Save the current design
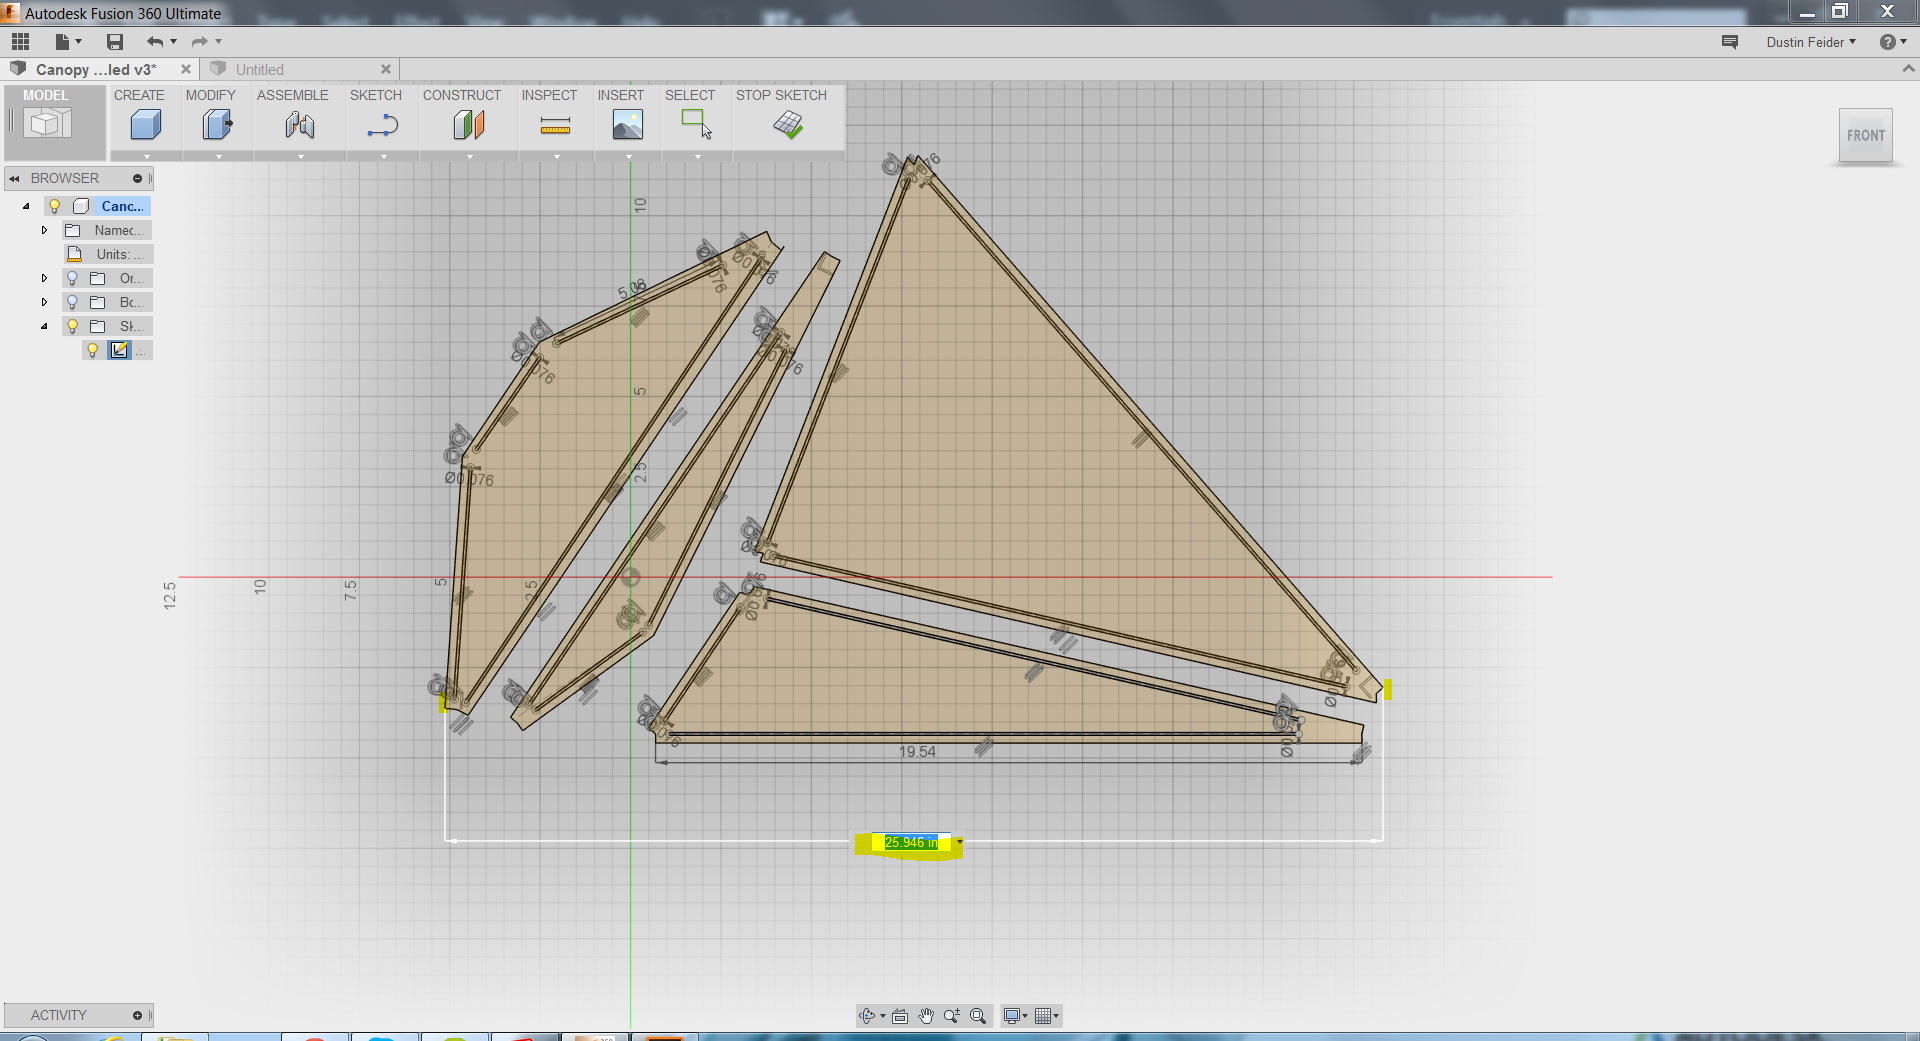Viewport: 1920px width, 1041px height. coord(115,41)
